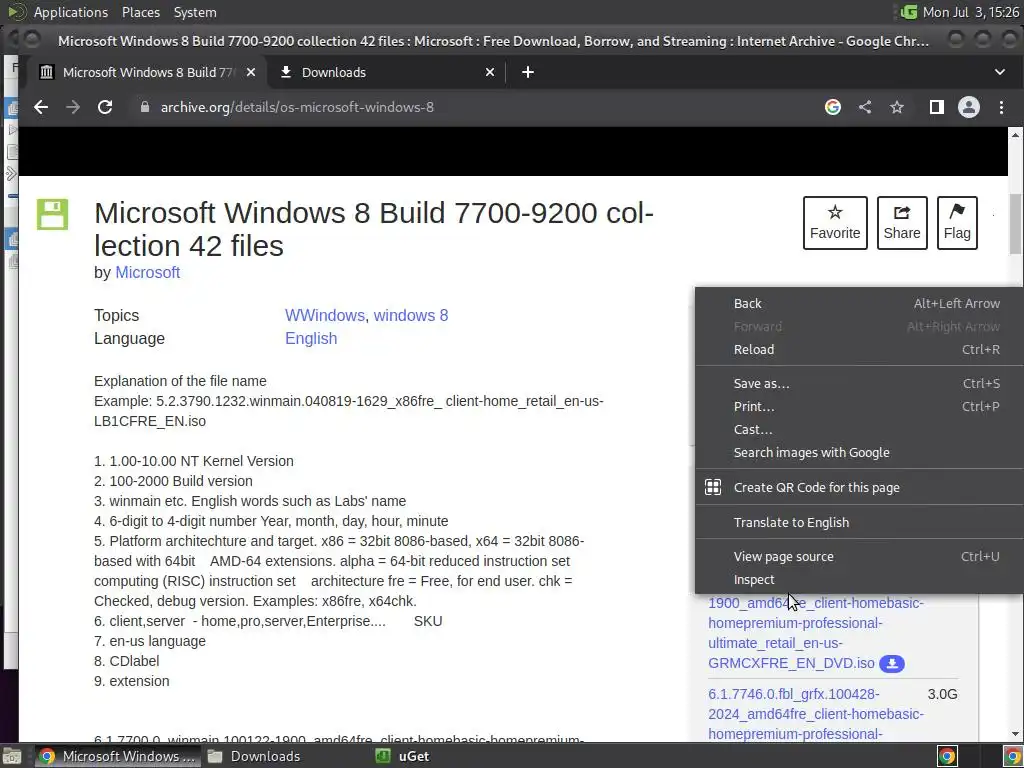This screenshot has height=768, width=1024.
Task: Click green floppy disk item icon
Action: [x=52, y=214]
